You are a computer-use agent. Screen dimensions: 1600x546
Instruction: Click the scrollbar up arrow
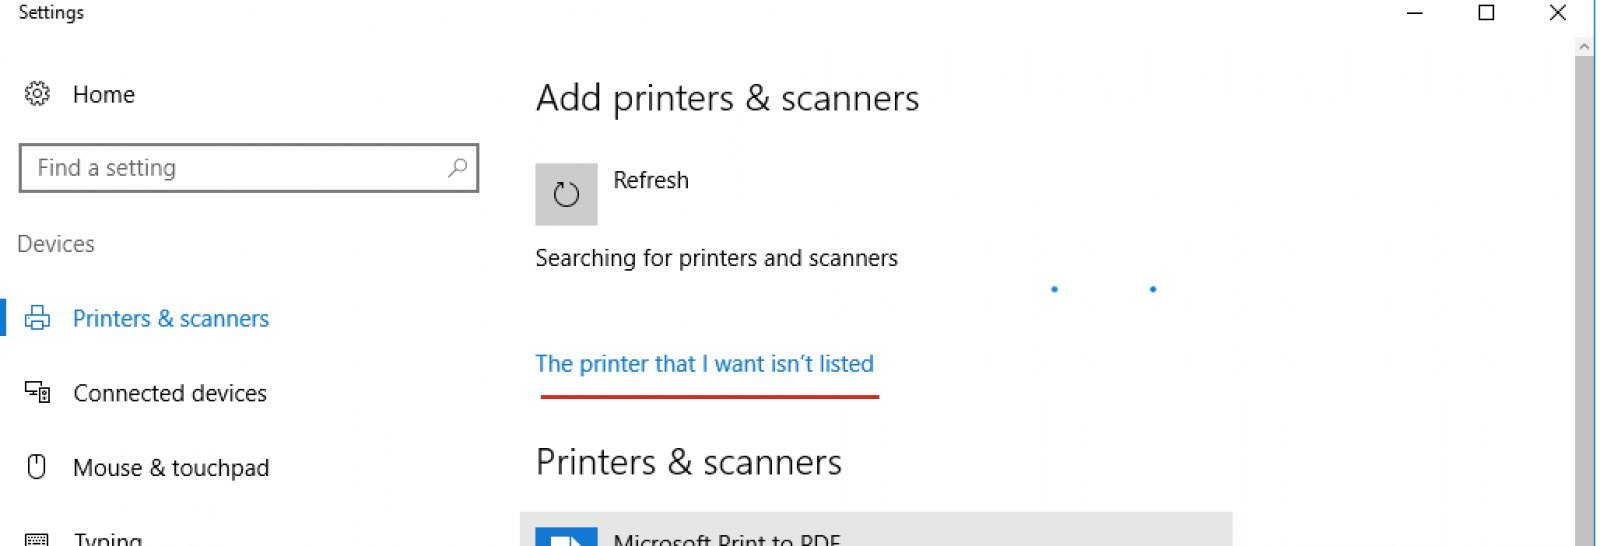(x=1583, y=46)
